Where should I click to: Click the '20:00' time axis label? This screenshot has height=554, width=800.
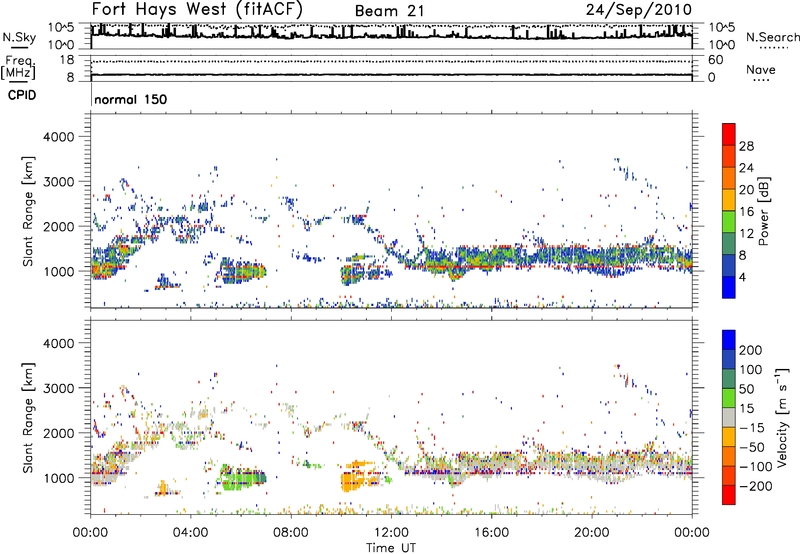coord(592,533)
